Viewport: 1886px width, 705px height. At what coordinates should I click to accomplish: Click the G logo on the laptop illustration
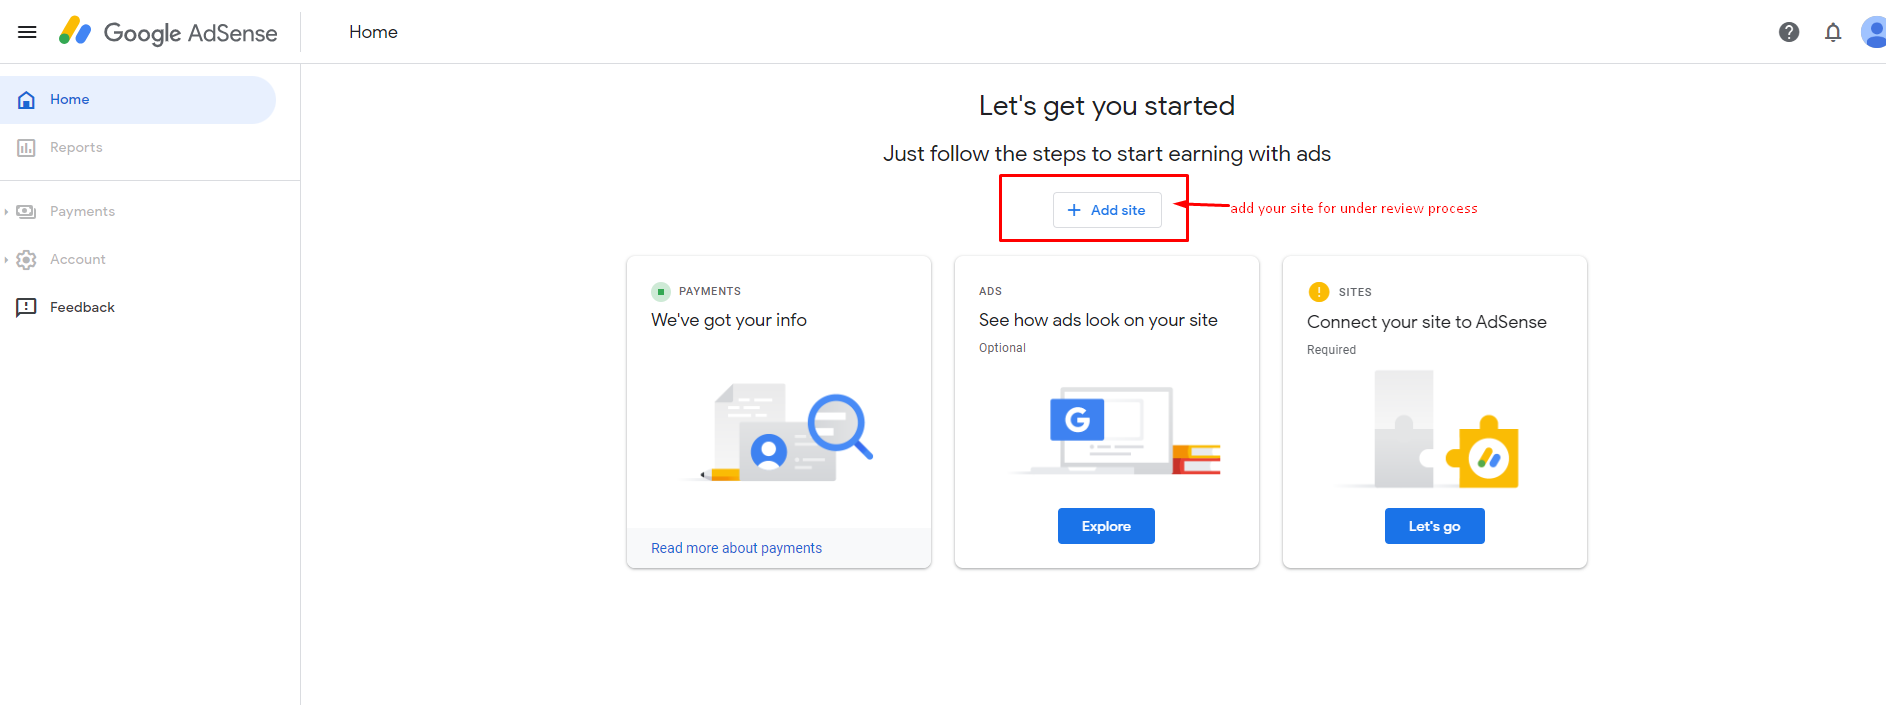(1076, 421)
